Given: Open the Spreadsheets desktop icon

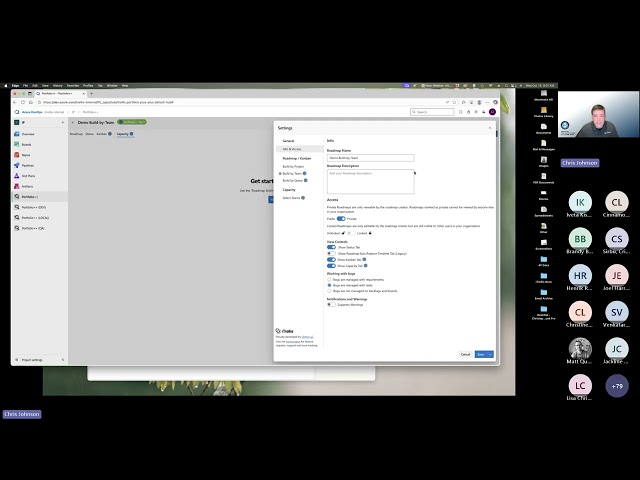Looking at the screenshot, I should 544,211.
